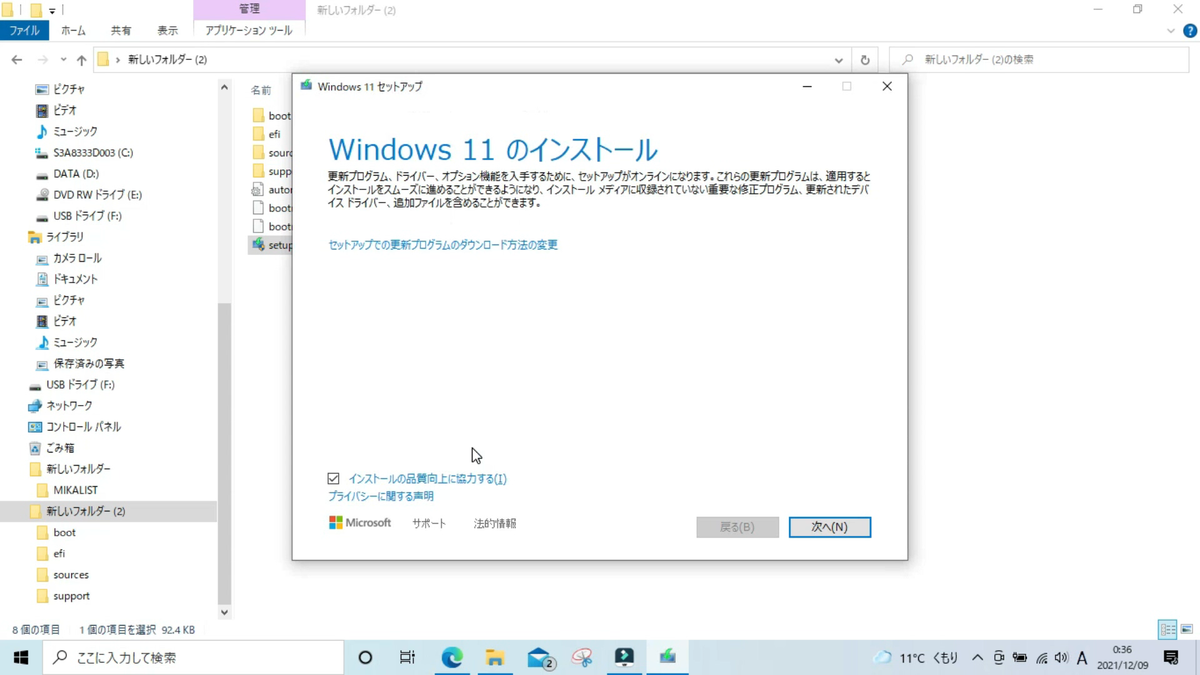Open File Explorer taskbar icon
This screenshot has width=1200, height=675.
495,657
